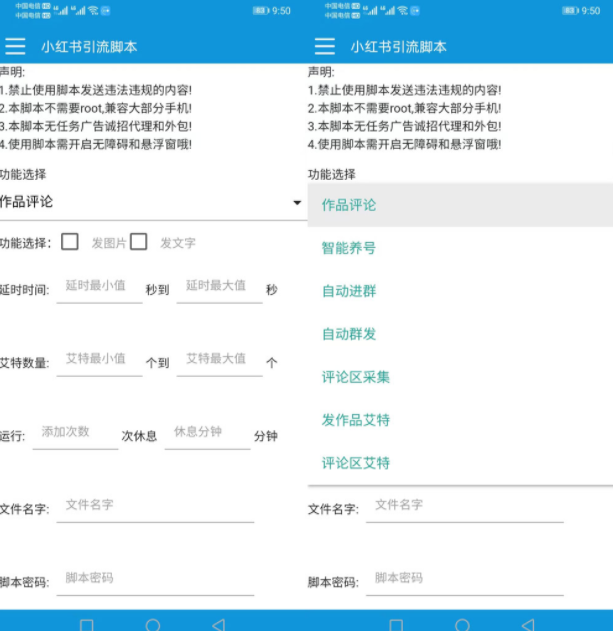Focus the 艾特最小值 input field

click(99, 359)
